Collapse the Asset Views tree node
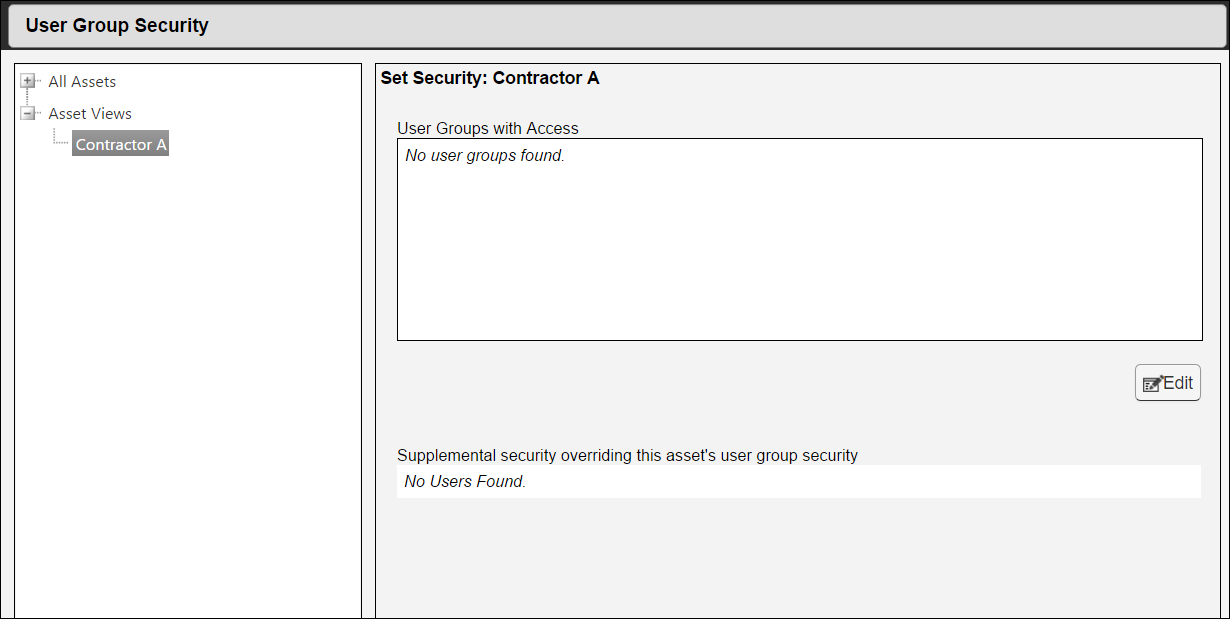 (27, 113)
